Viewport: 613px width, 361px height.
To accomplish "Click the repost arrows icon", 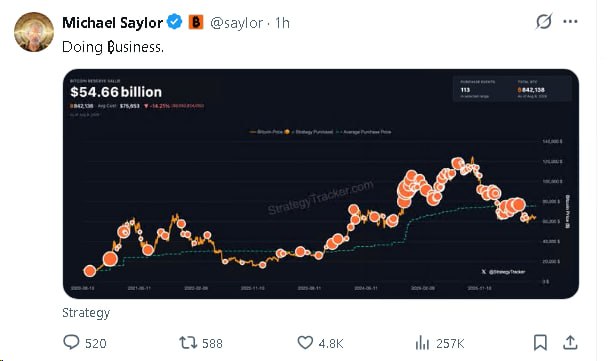I will pyautogui.click(x=188, y=343).
